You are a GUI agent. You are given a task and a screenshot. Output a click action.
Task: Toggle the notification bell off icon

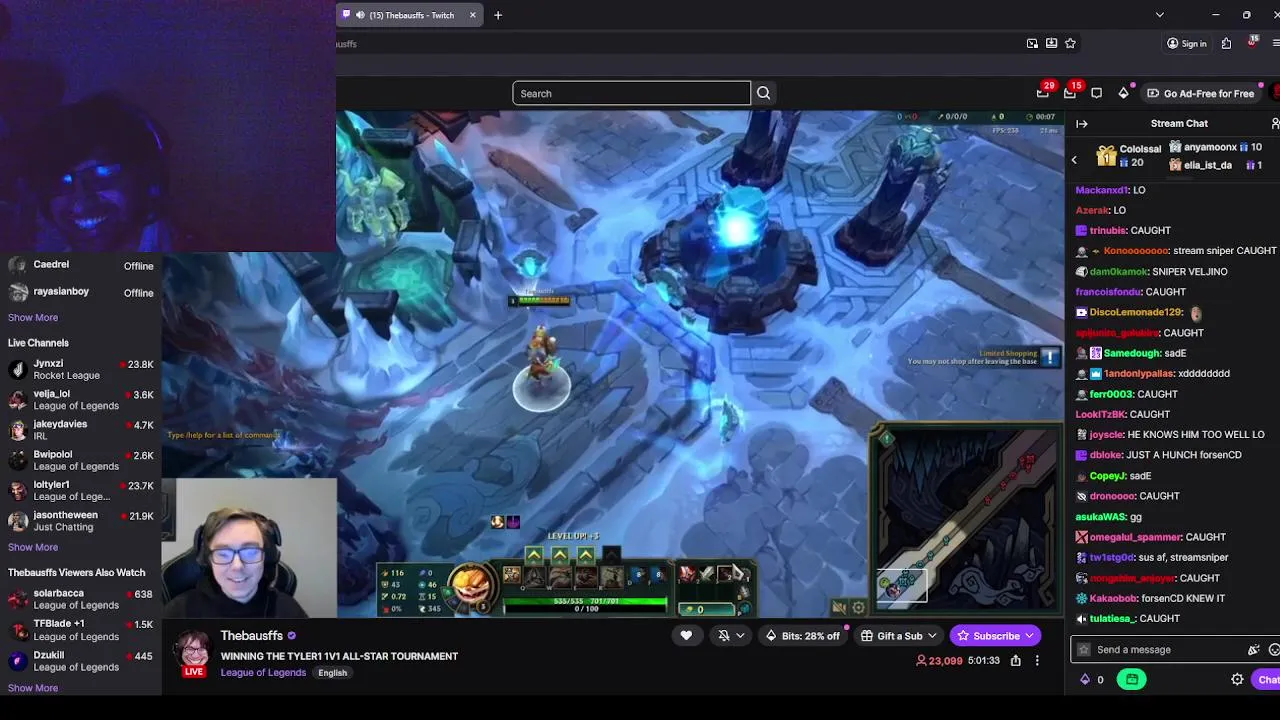(x=724, y=636)
